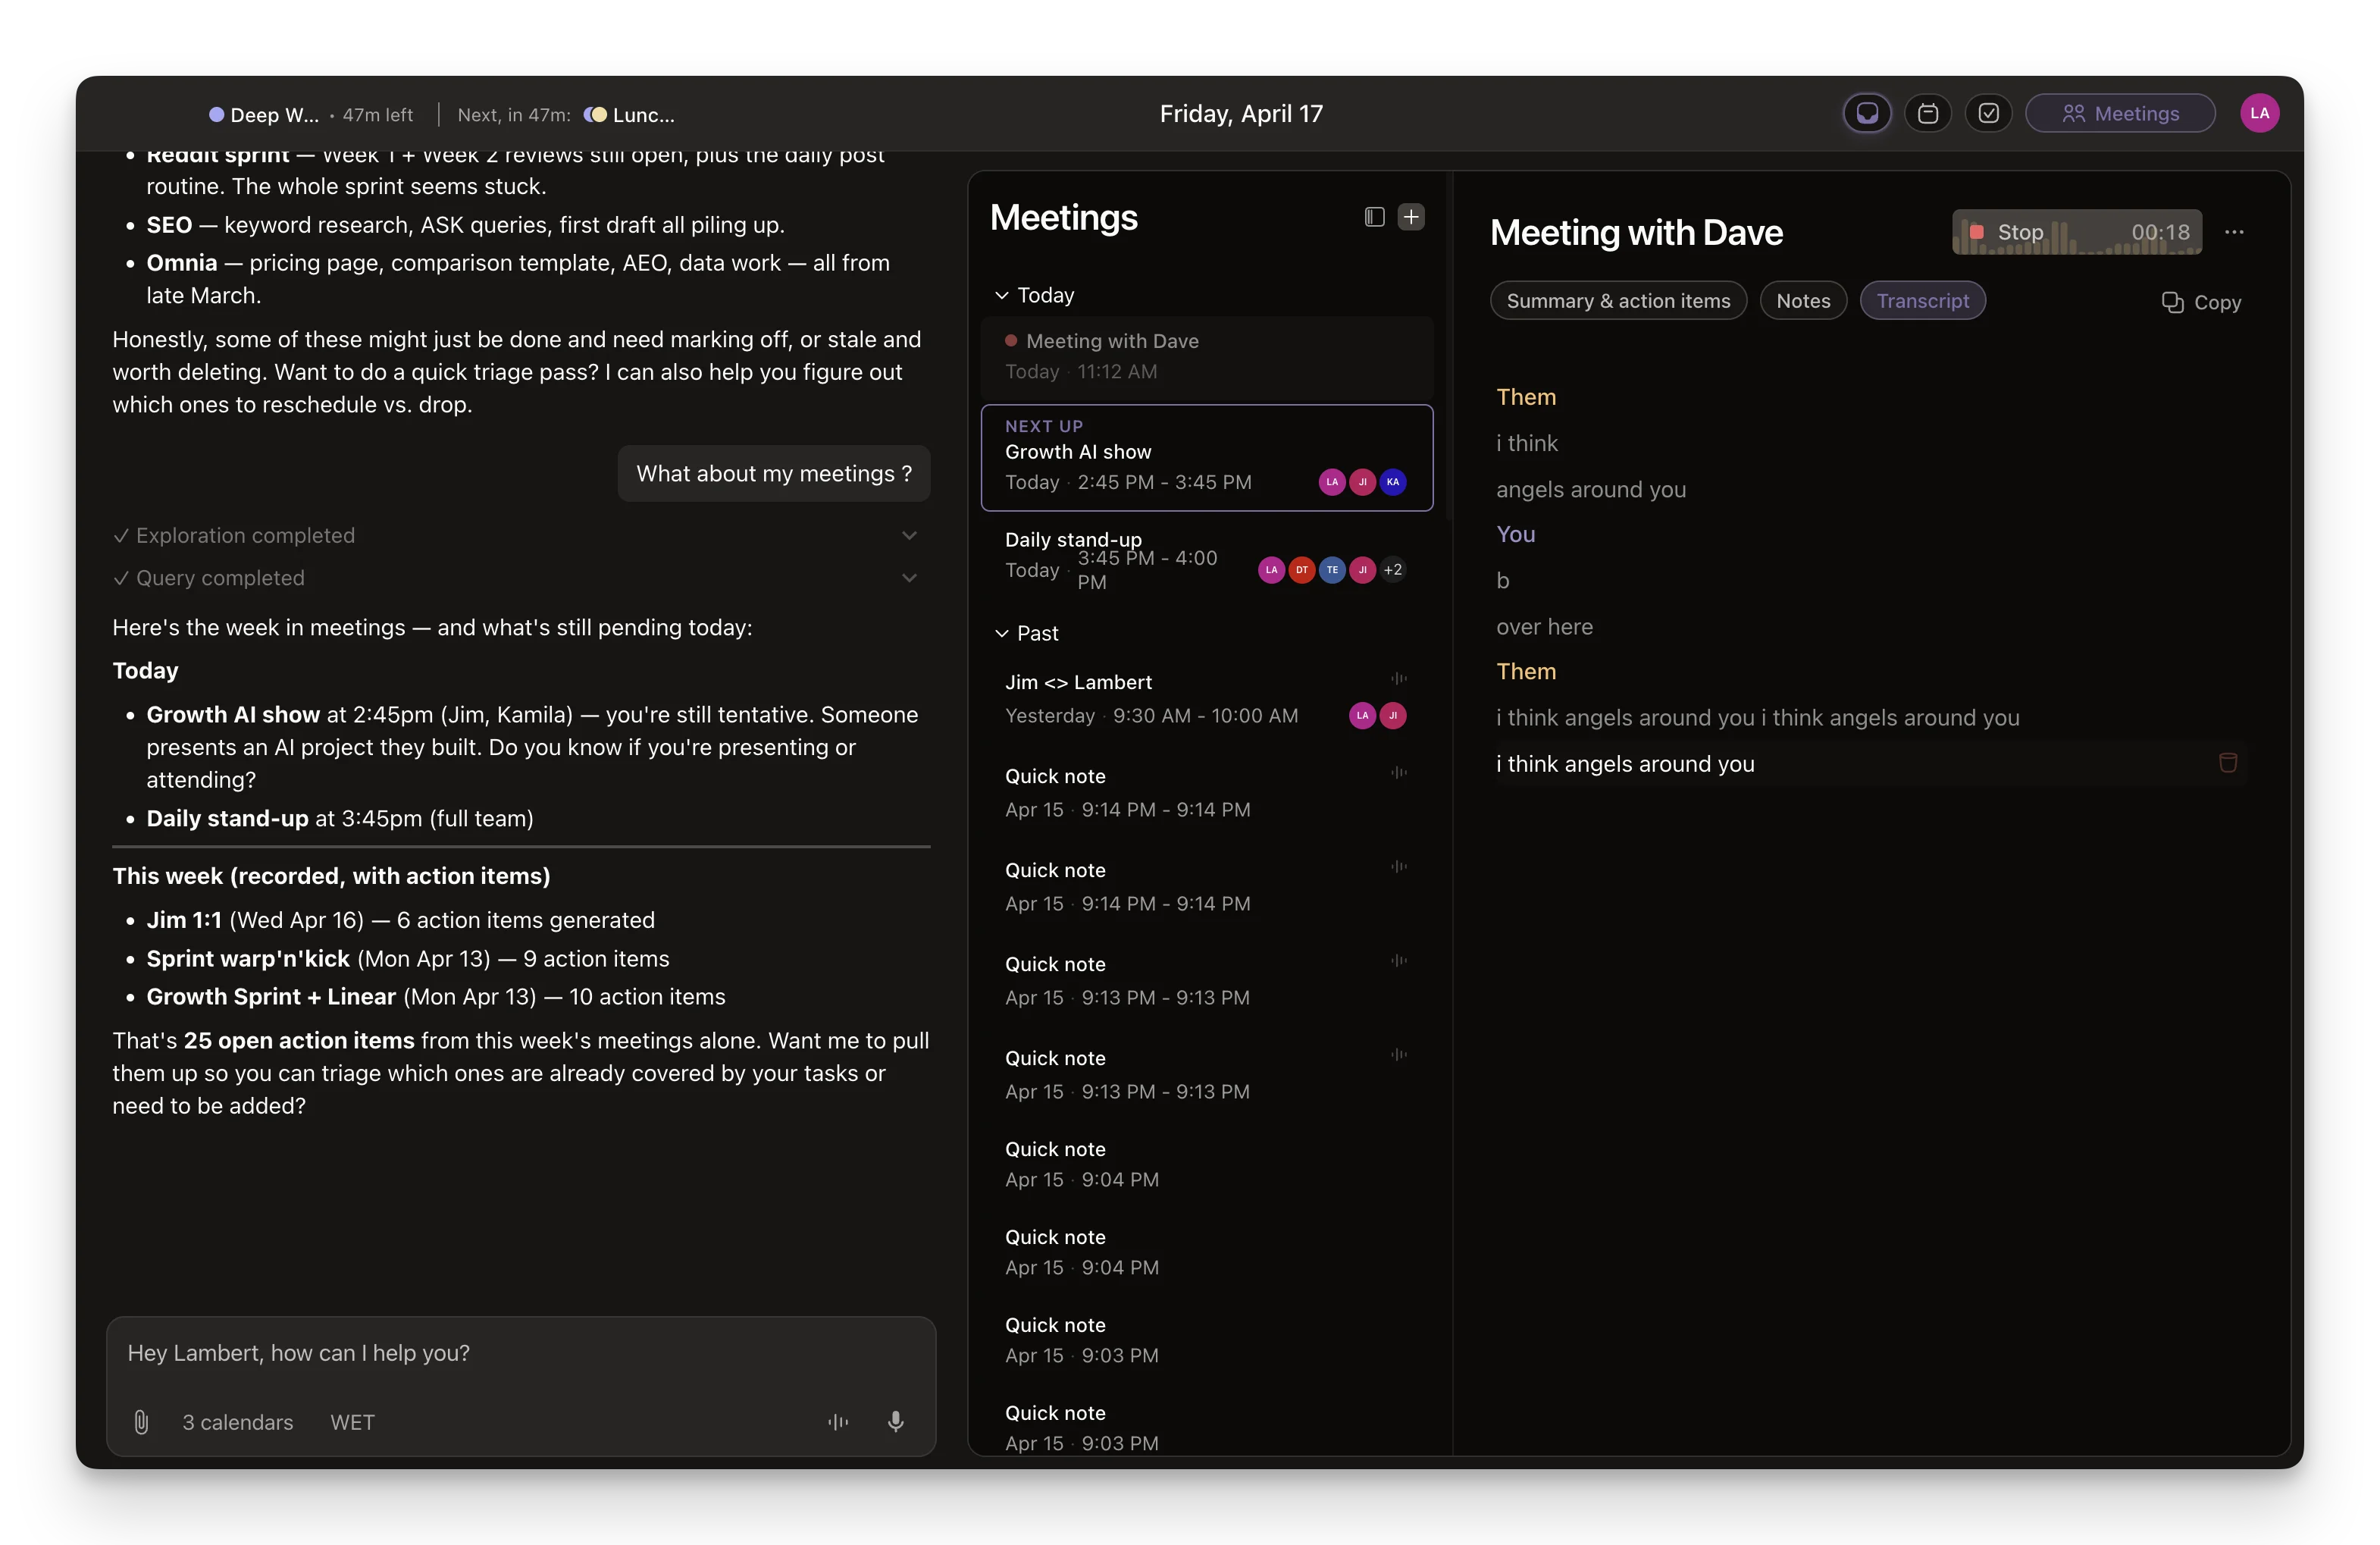Toggle the meetings sidebar panel icon
Screen dimensions: 2380x1545
pyautogui.click(x=1374, y=217)
